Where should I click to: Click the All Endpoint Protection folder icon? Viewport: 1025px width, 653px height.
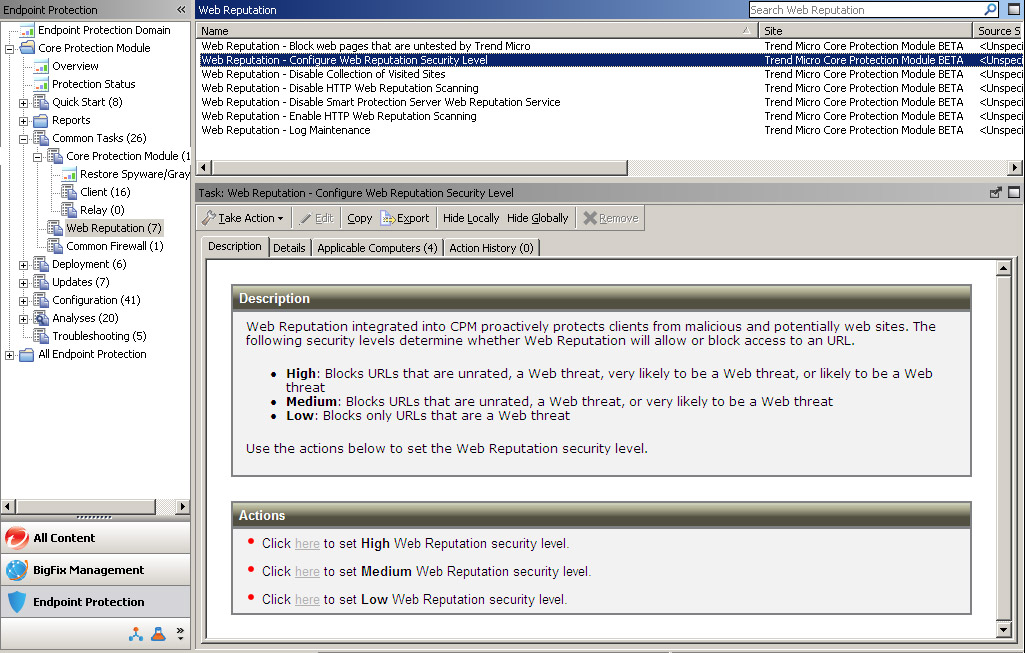click(x=27, y=354)
